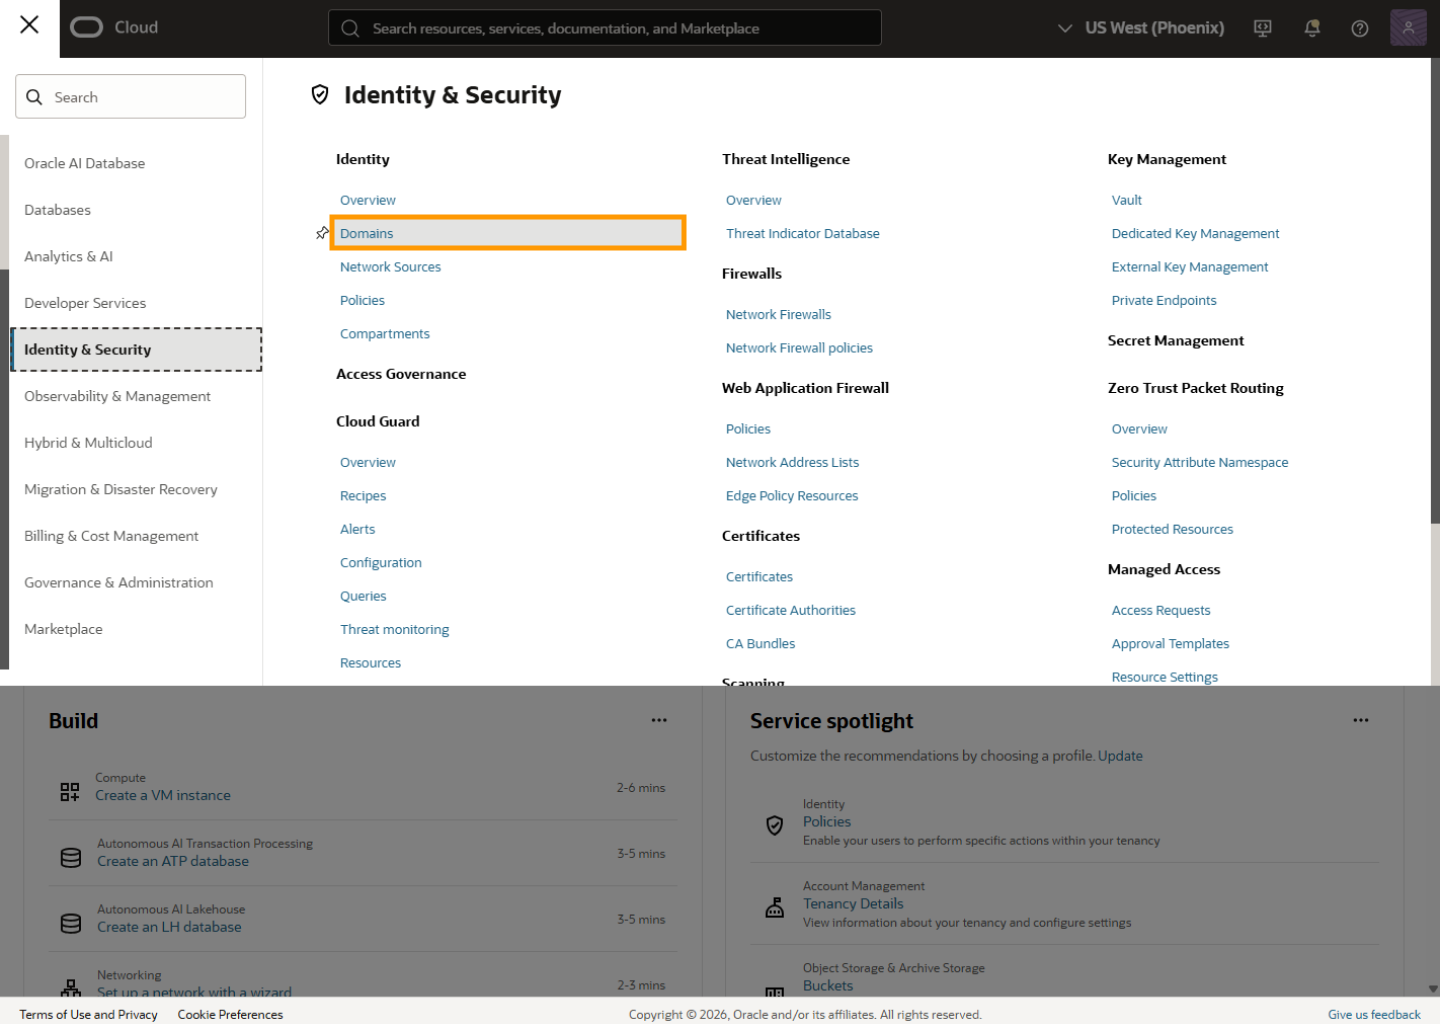Open the help question mark icon
The height and width of the screenshot is (1024, 1440).
click(x=1360, y=28)
